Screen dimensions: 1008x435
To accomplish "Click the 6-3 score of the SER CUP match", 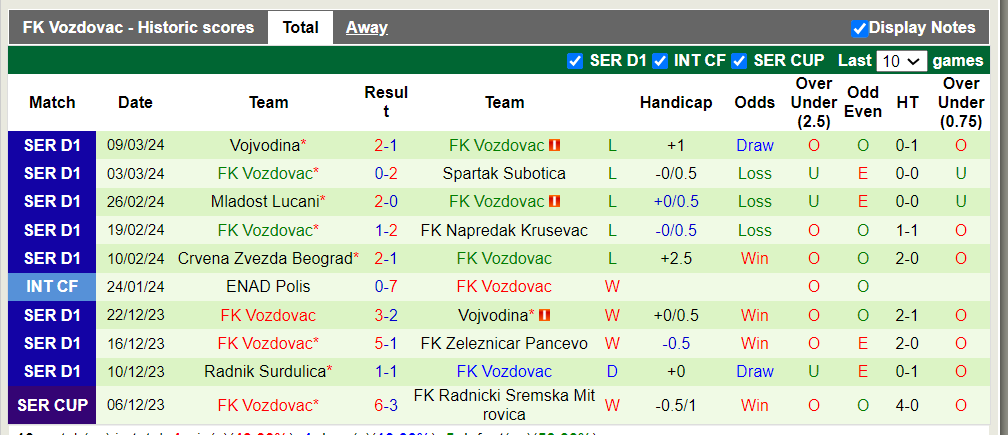I will click(x=386, y=406).
